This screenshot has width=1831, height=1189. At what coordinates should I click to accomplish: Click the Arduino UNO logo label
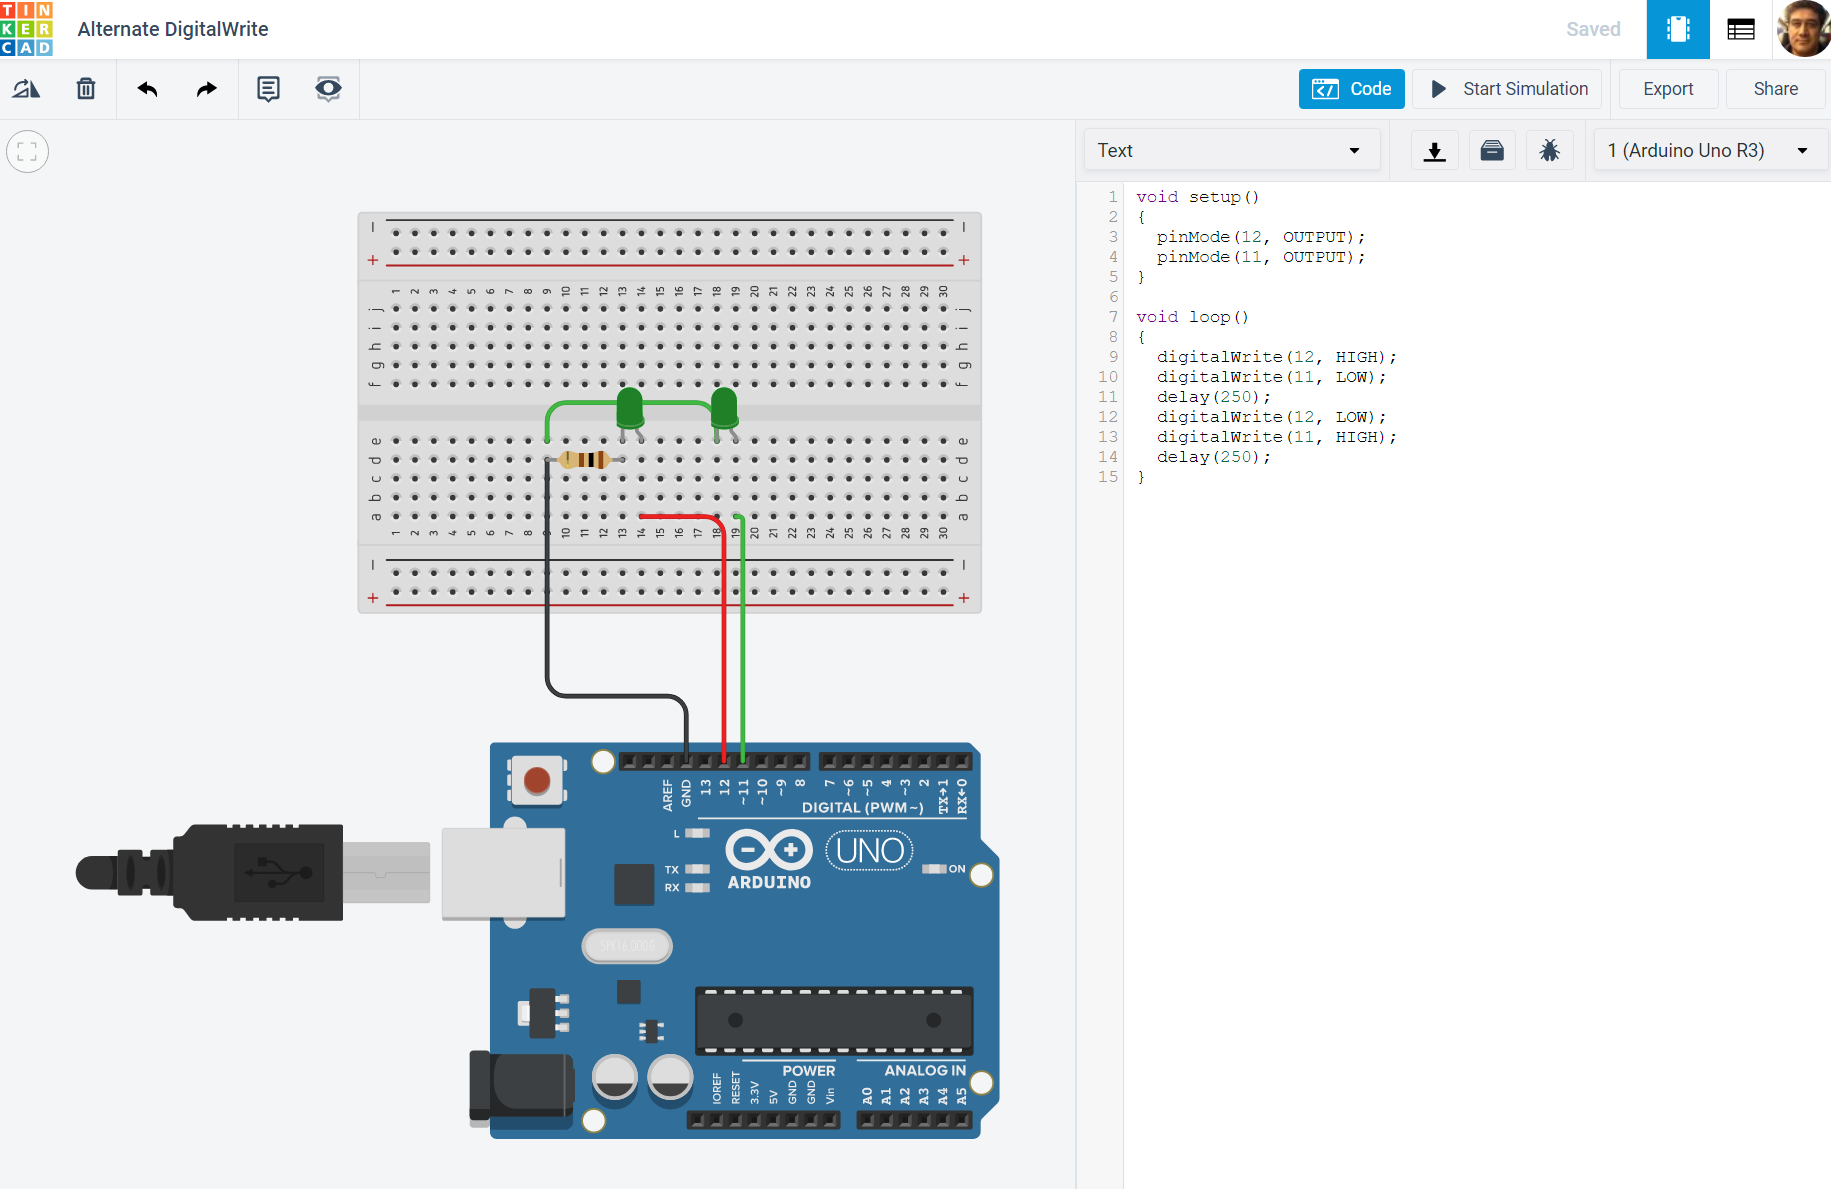(x=870, y=851)
